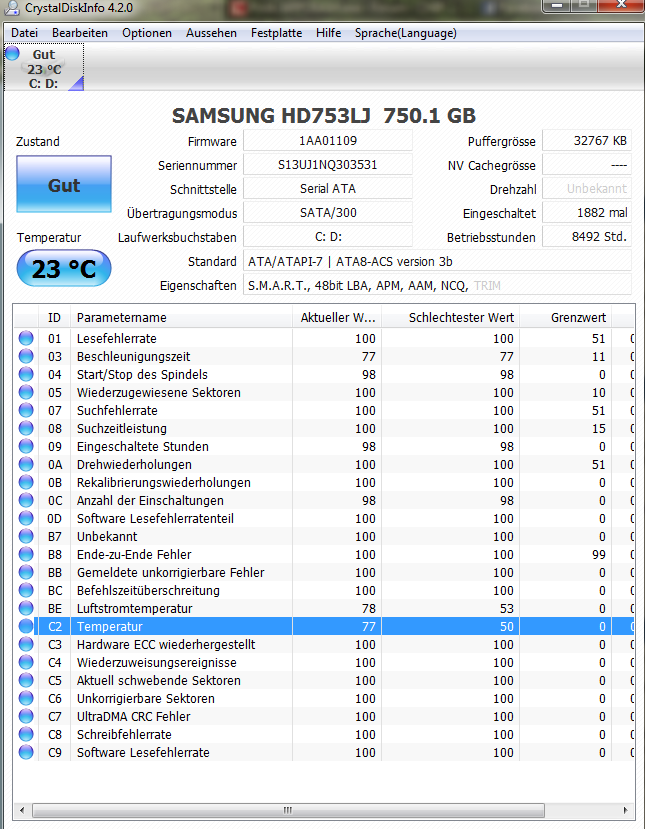The image size is (645, 829).
Task: Click status orb for Lesefehlerrate row
Action: click(x=26, y=338)
